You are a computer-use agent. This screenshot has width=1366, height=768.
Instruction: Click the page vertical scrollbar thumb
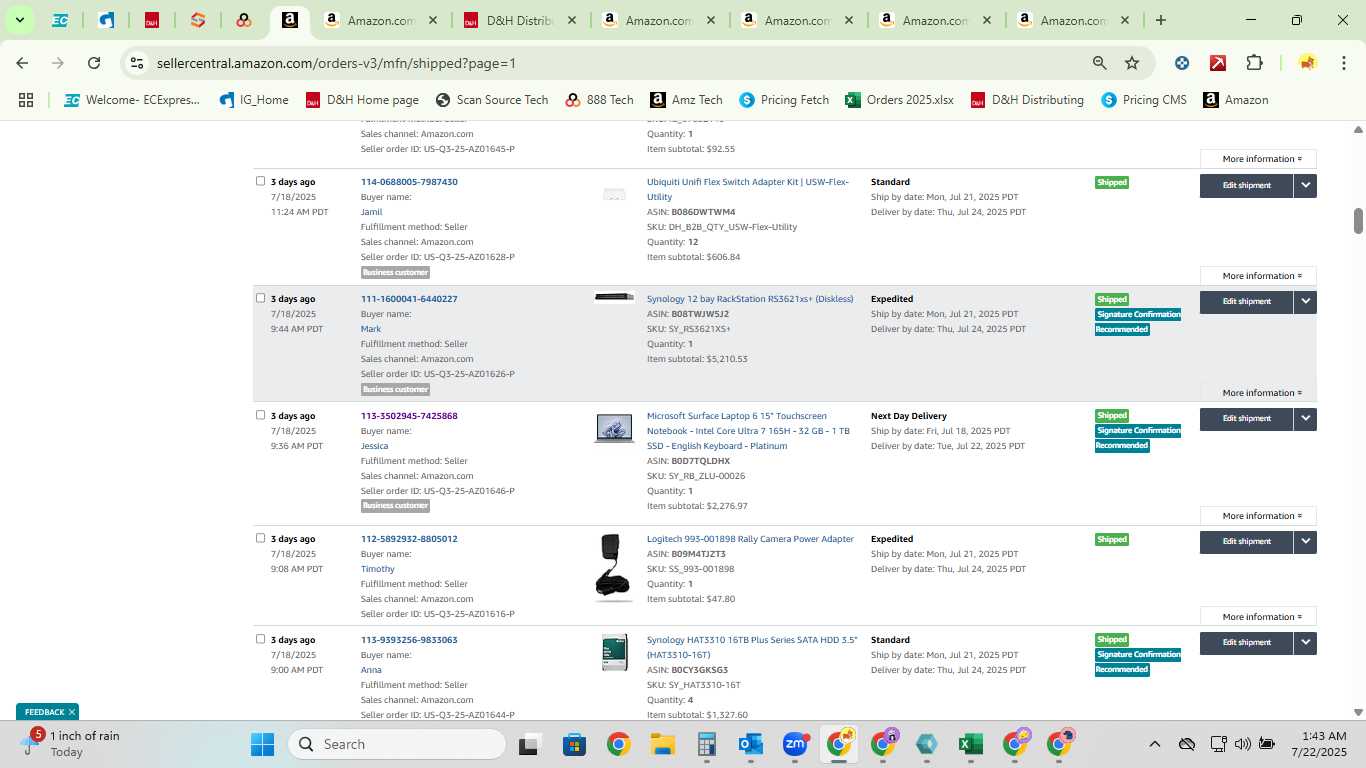[x=1358, y=221]
